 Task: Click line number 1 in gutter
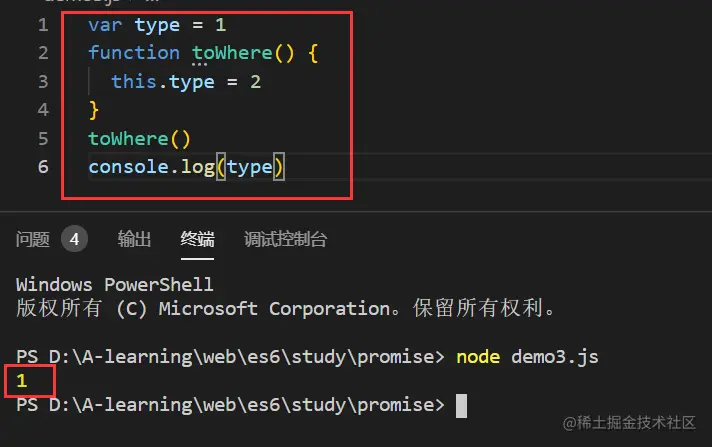click(x=43, y=25)
